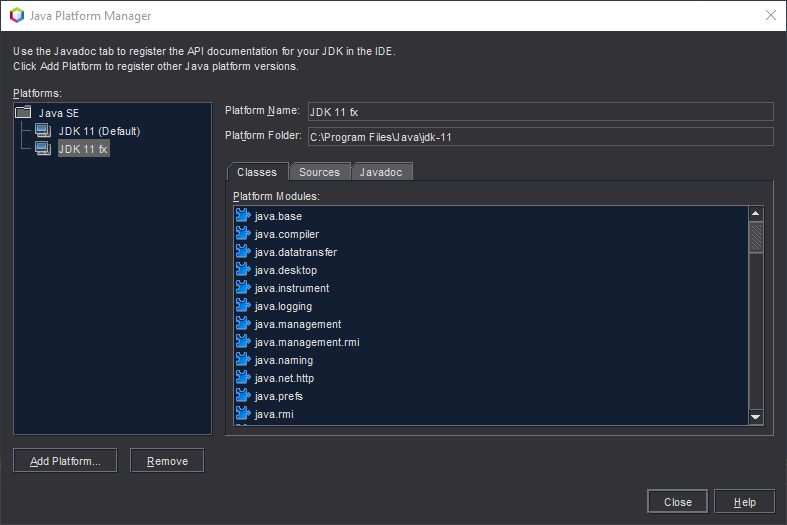Viewport: 787px width, 525px height.
Task: Open the Javadoc tab
Action: click(x=381, y=172)
